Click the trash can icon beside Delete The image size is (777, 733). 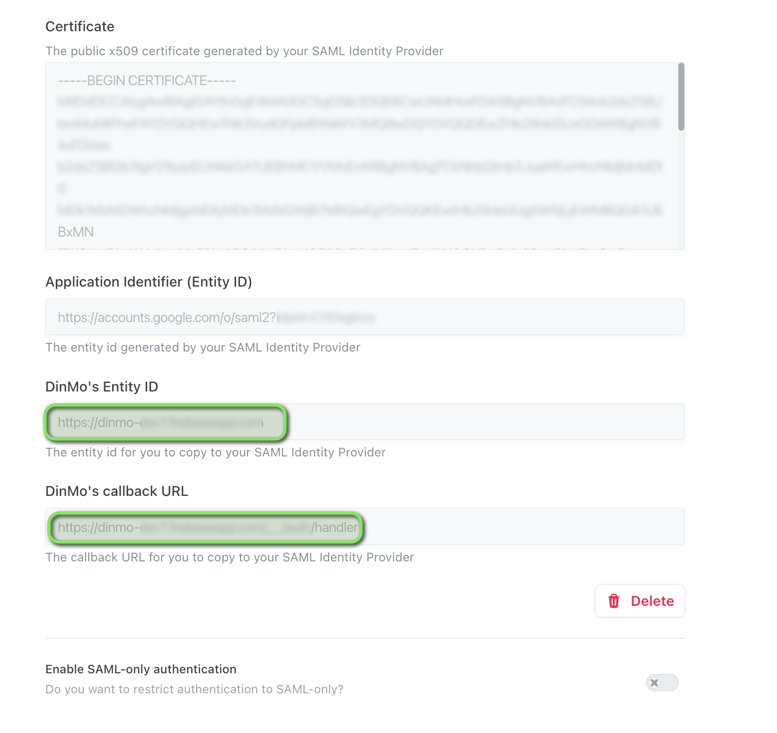(614, 601)
